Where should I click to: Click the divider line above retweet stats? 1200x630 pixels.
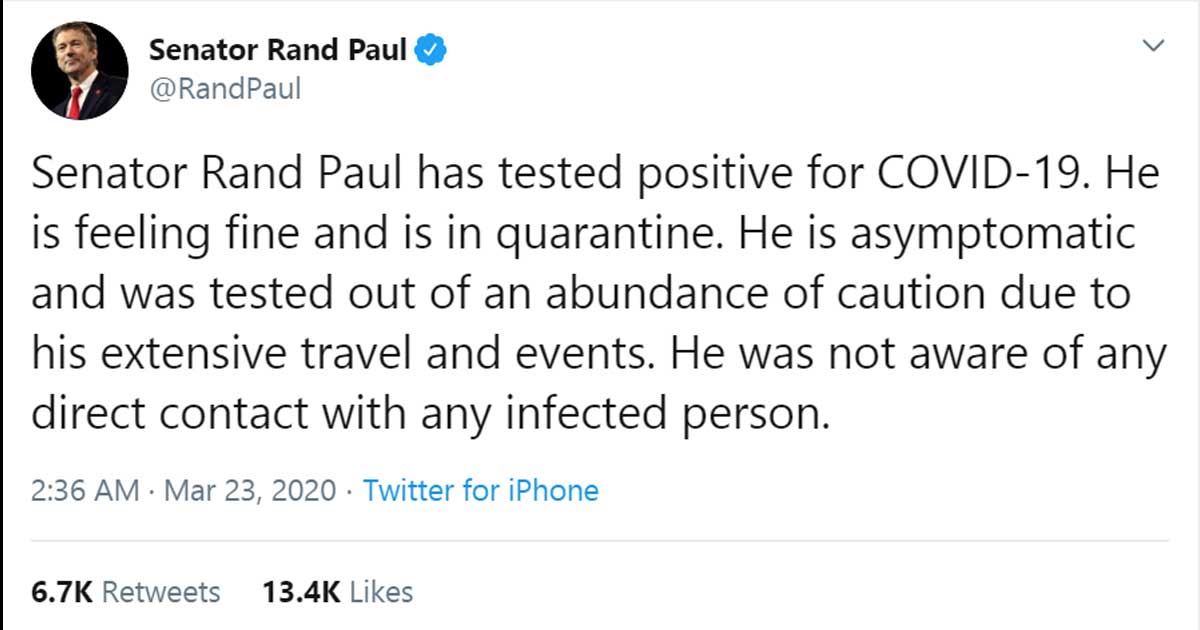600,541
